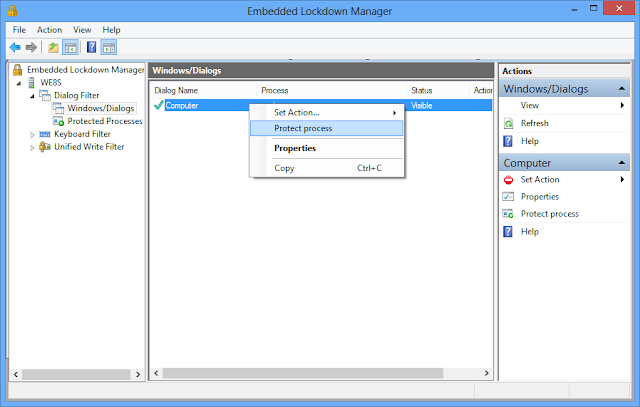Viewport: 640px width, 407px height.
Task: Collapse the WE8S tree node
Action: pyautogui.click(x=19, y=83)
